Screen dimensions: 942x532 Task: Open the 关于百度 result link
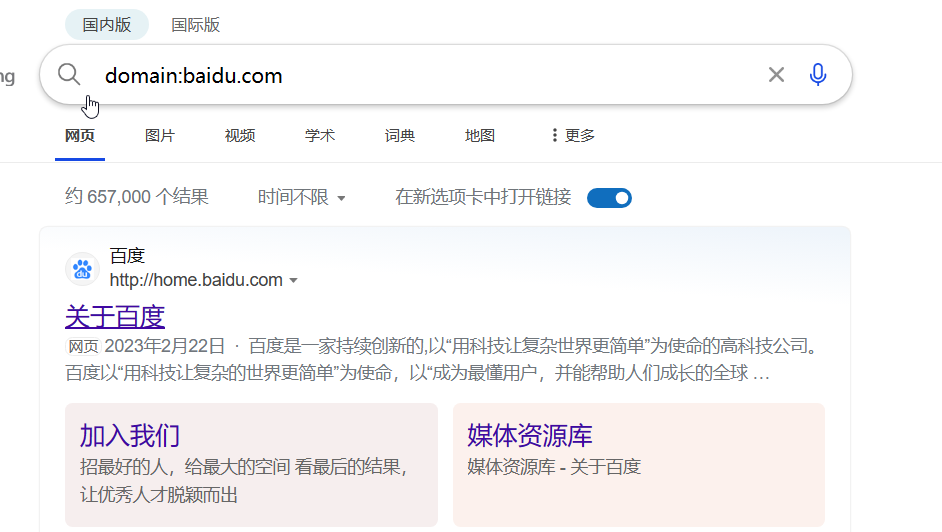coord(115,316)
